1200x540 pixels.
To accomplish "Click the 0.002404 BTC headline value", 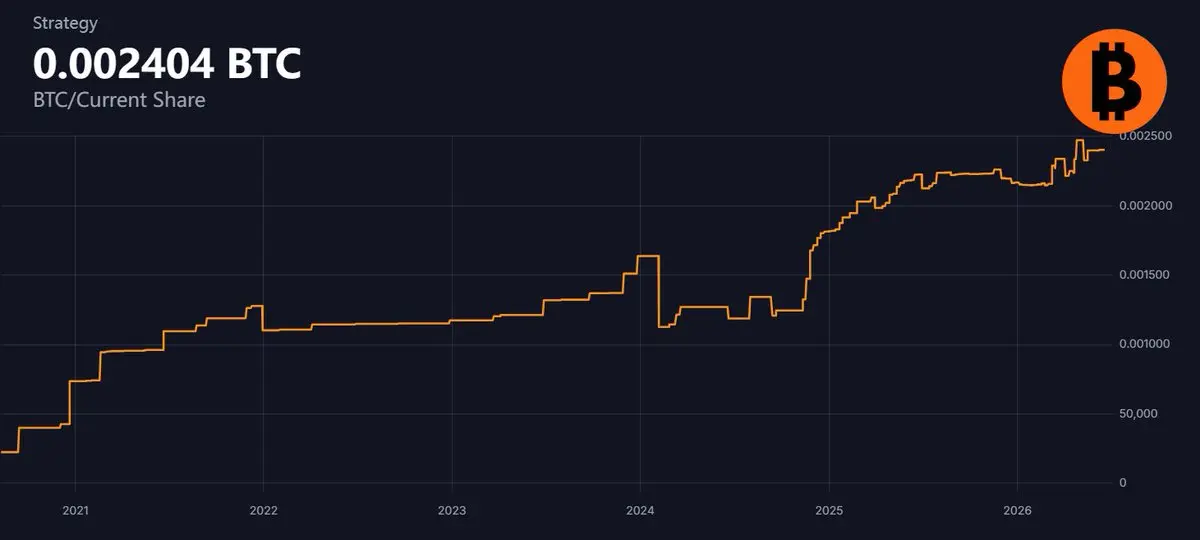I will click(x=167, y=64).
